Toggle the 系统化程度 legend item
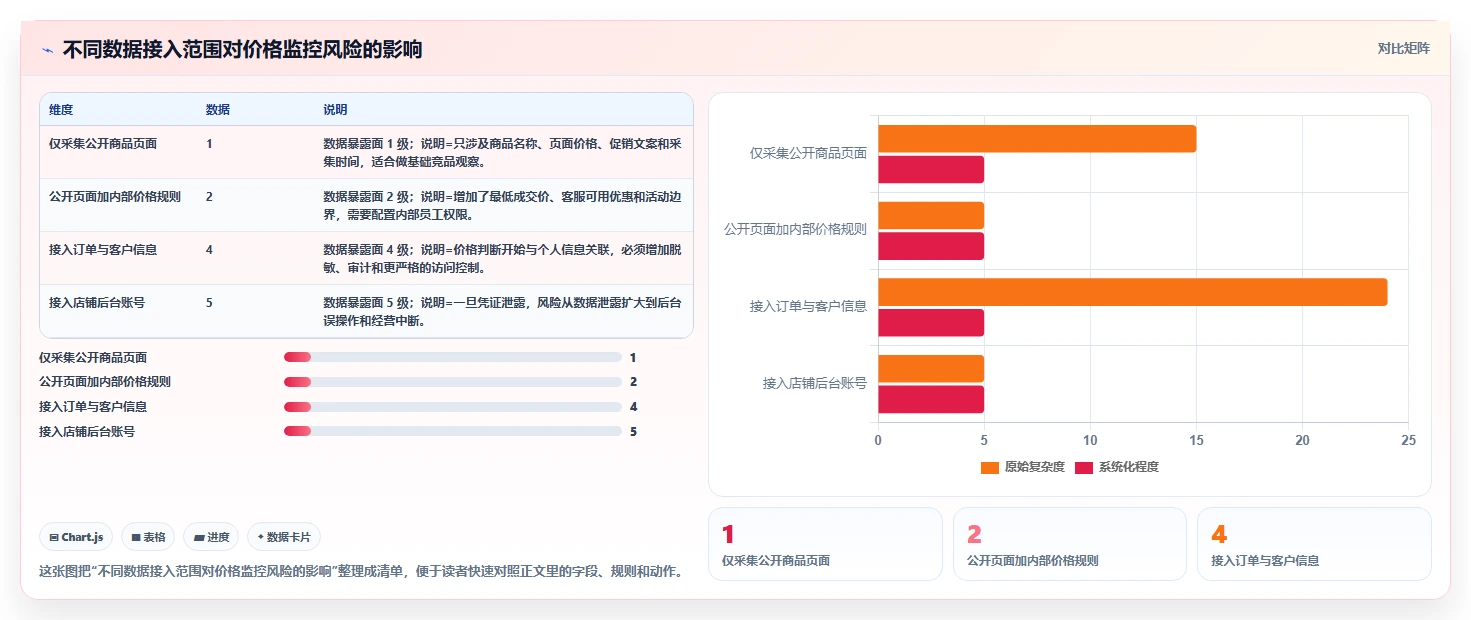The width and height of the screenshot is (1471, 620). tap(1116, 467)
